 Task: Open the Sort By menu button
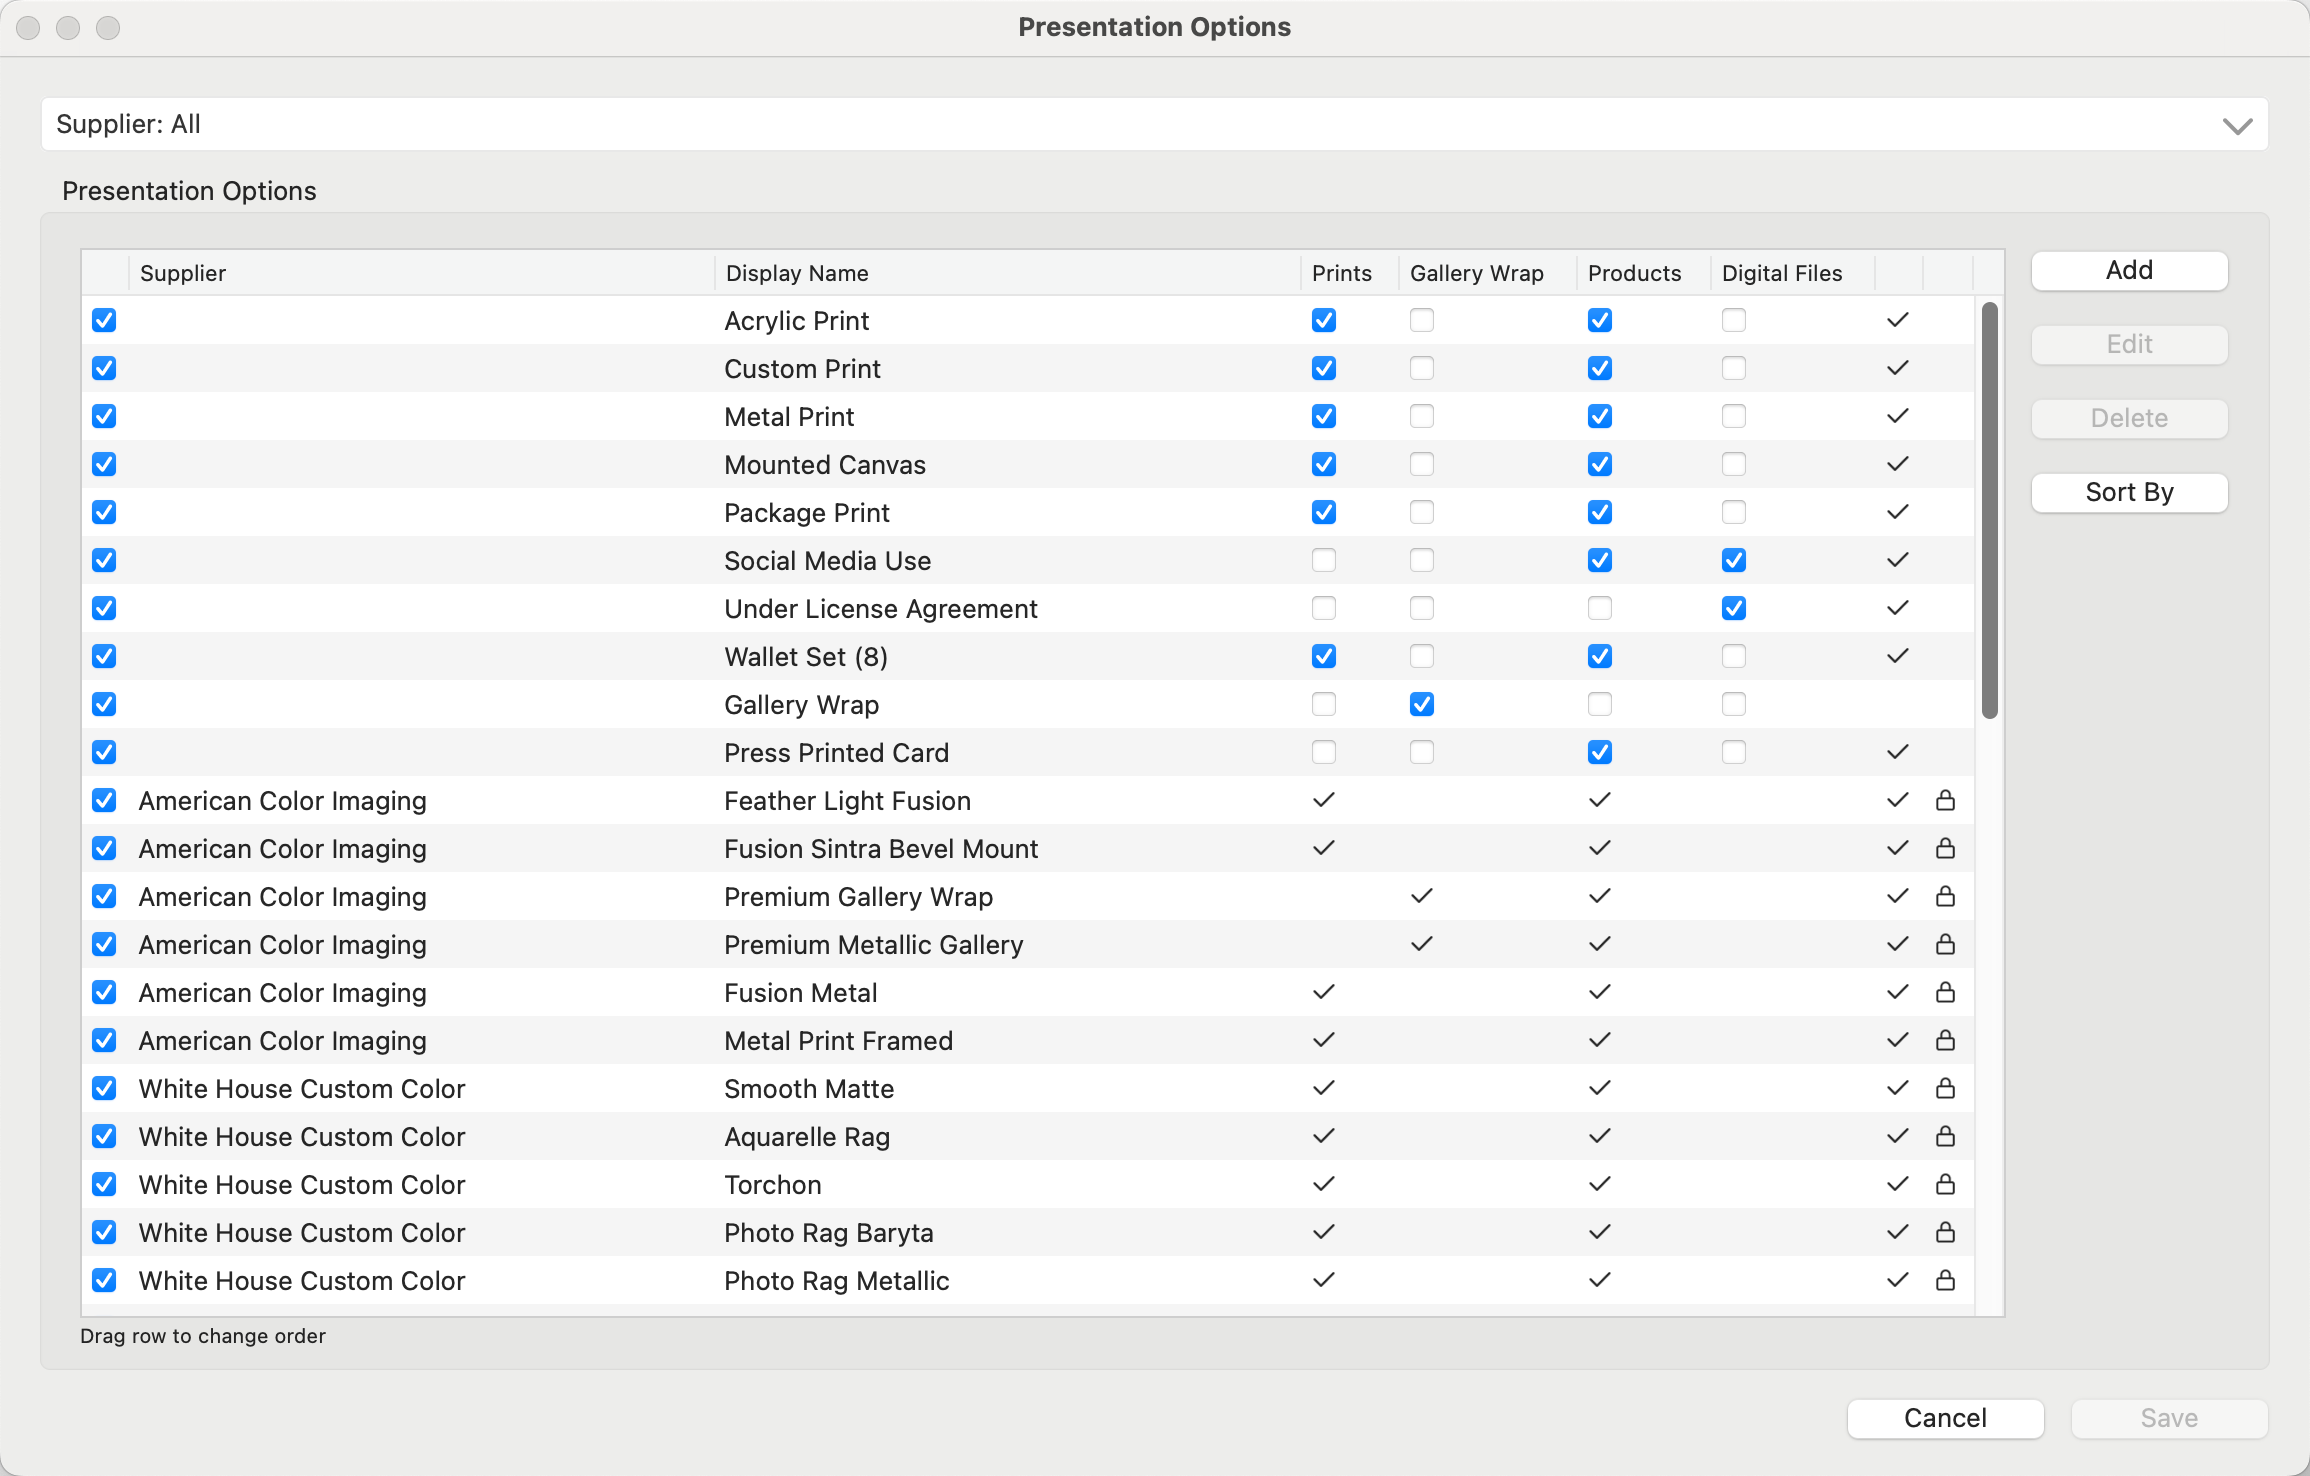(x=2128, y=492)
